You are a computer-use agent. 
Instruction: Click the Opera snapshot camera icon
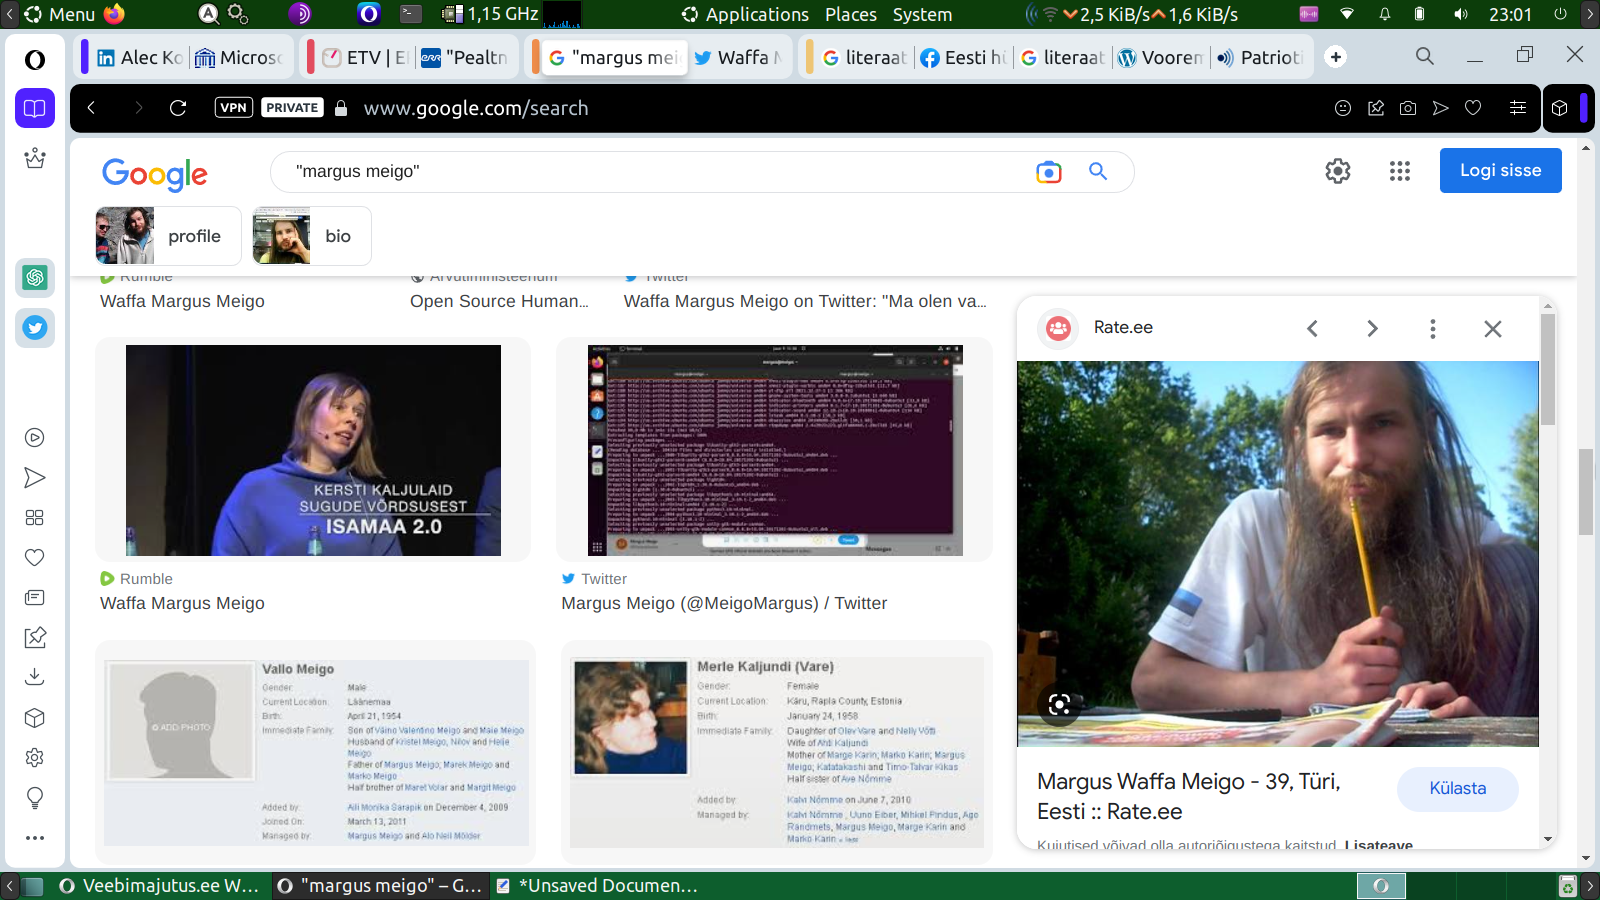(x=1408, y=108)
